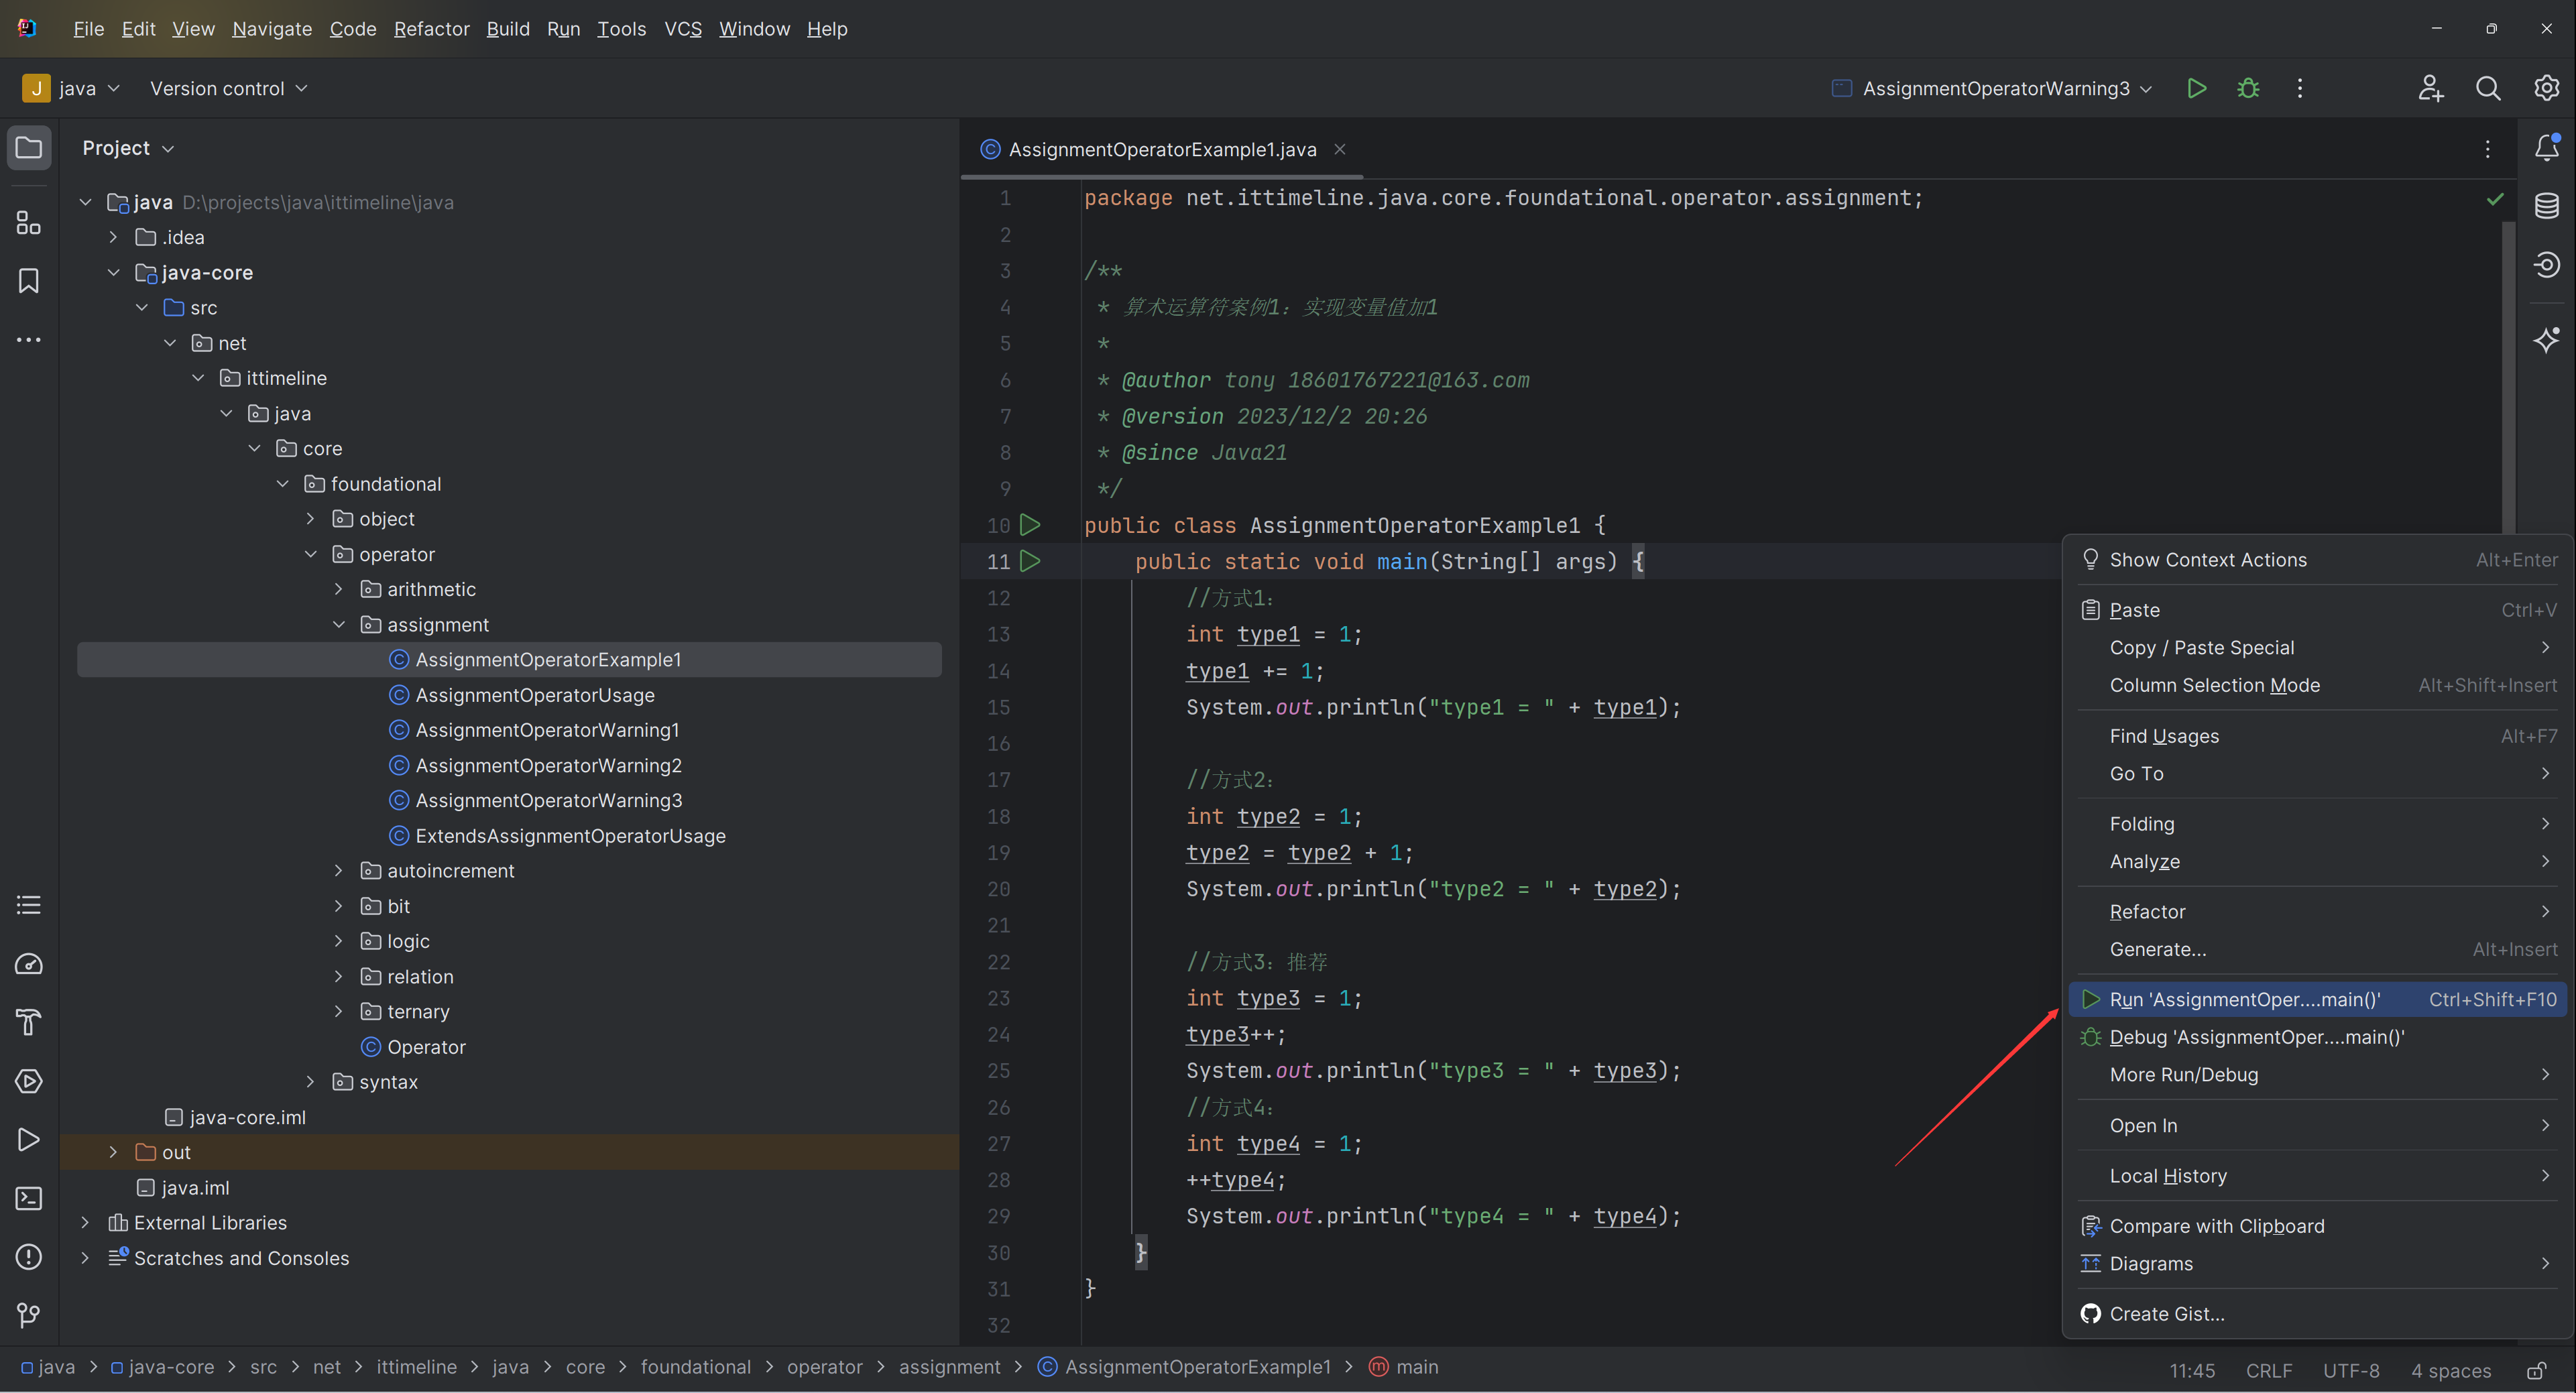Open run configuration AssignmentOperatorWarning3 dropdown

[x=1991, y=88]
